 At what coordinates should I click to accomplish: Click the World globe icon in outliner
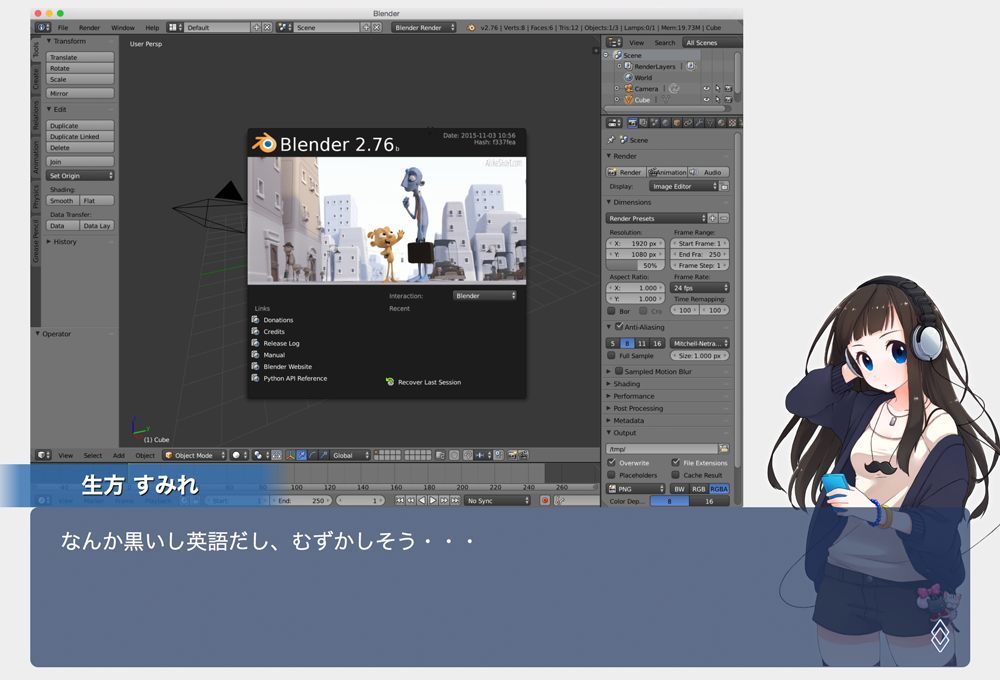pyautogui.click(x=628, y=77)
